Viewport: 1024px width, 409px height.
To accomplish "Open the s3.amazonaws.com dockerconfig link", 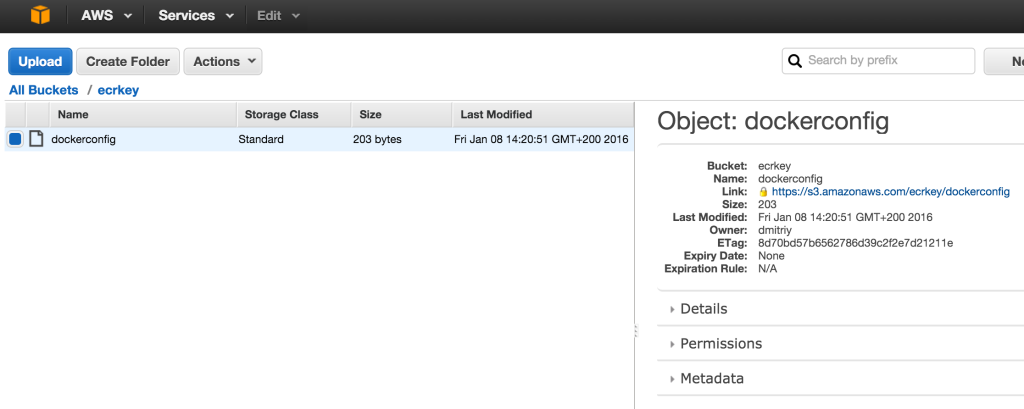I will pos(891,192).
